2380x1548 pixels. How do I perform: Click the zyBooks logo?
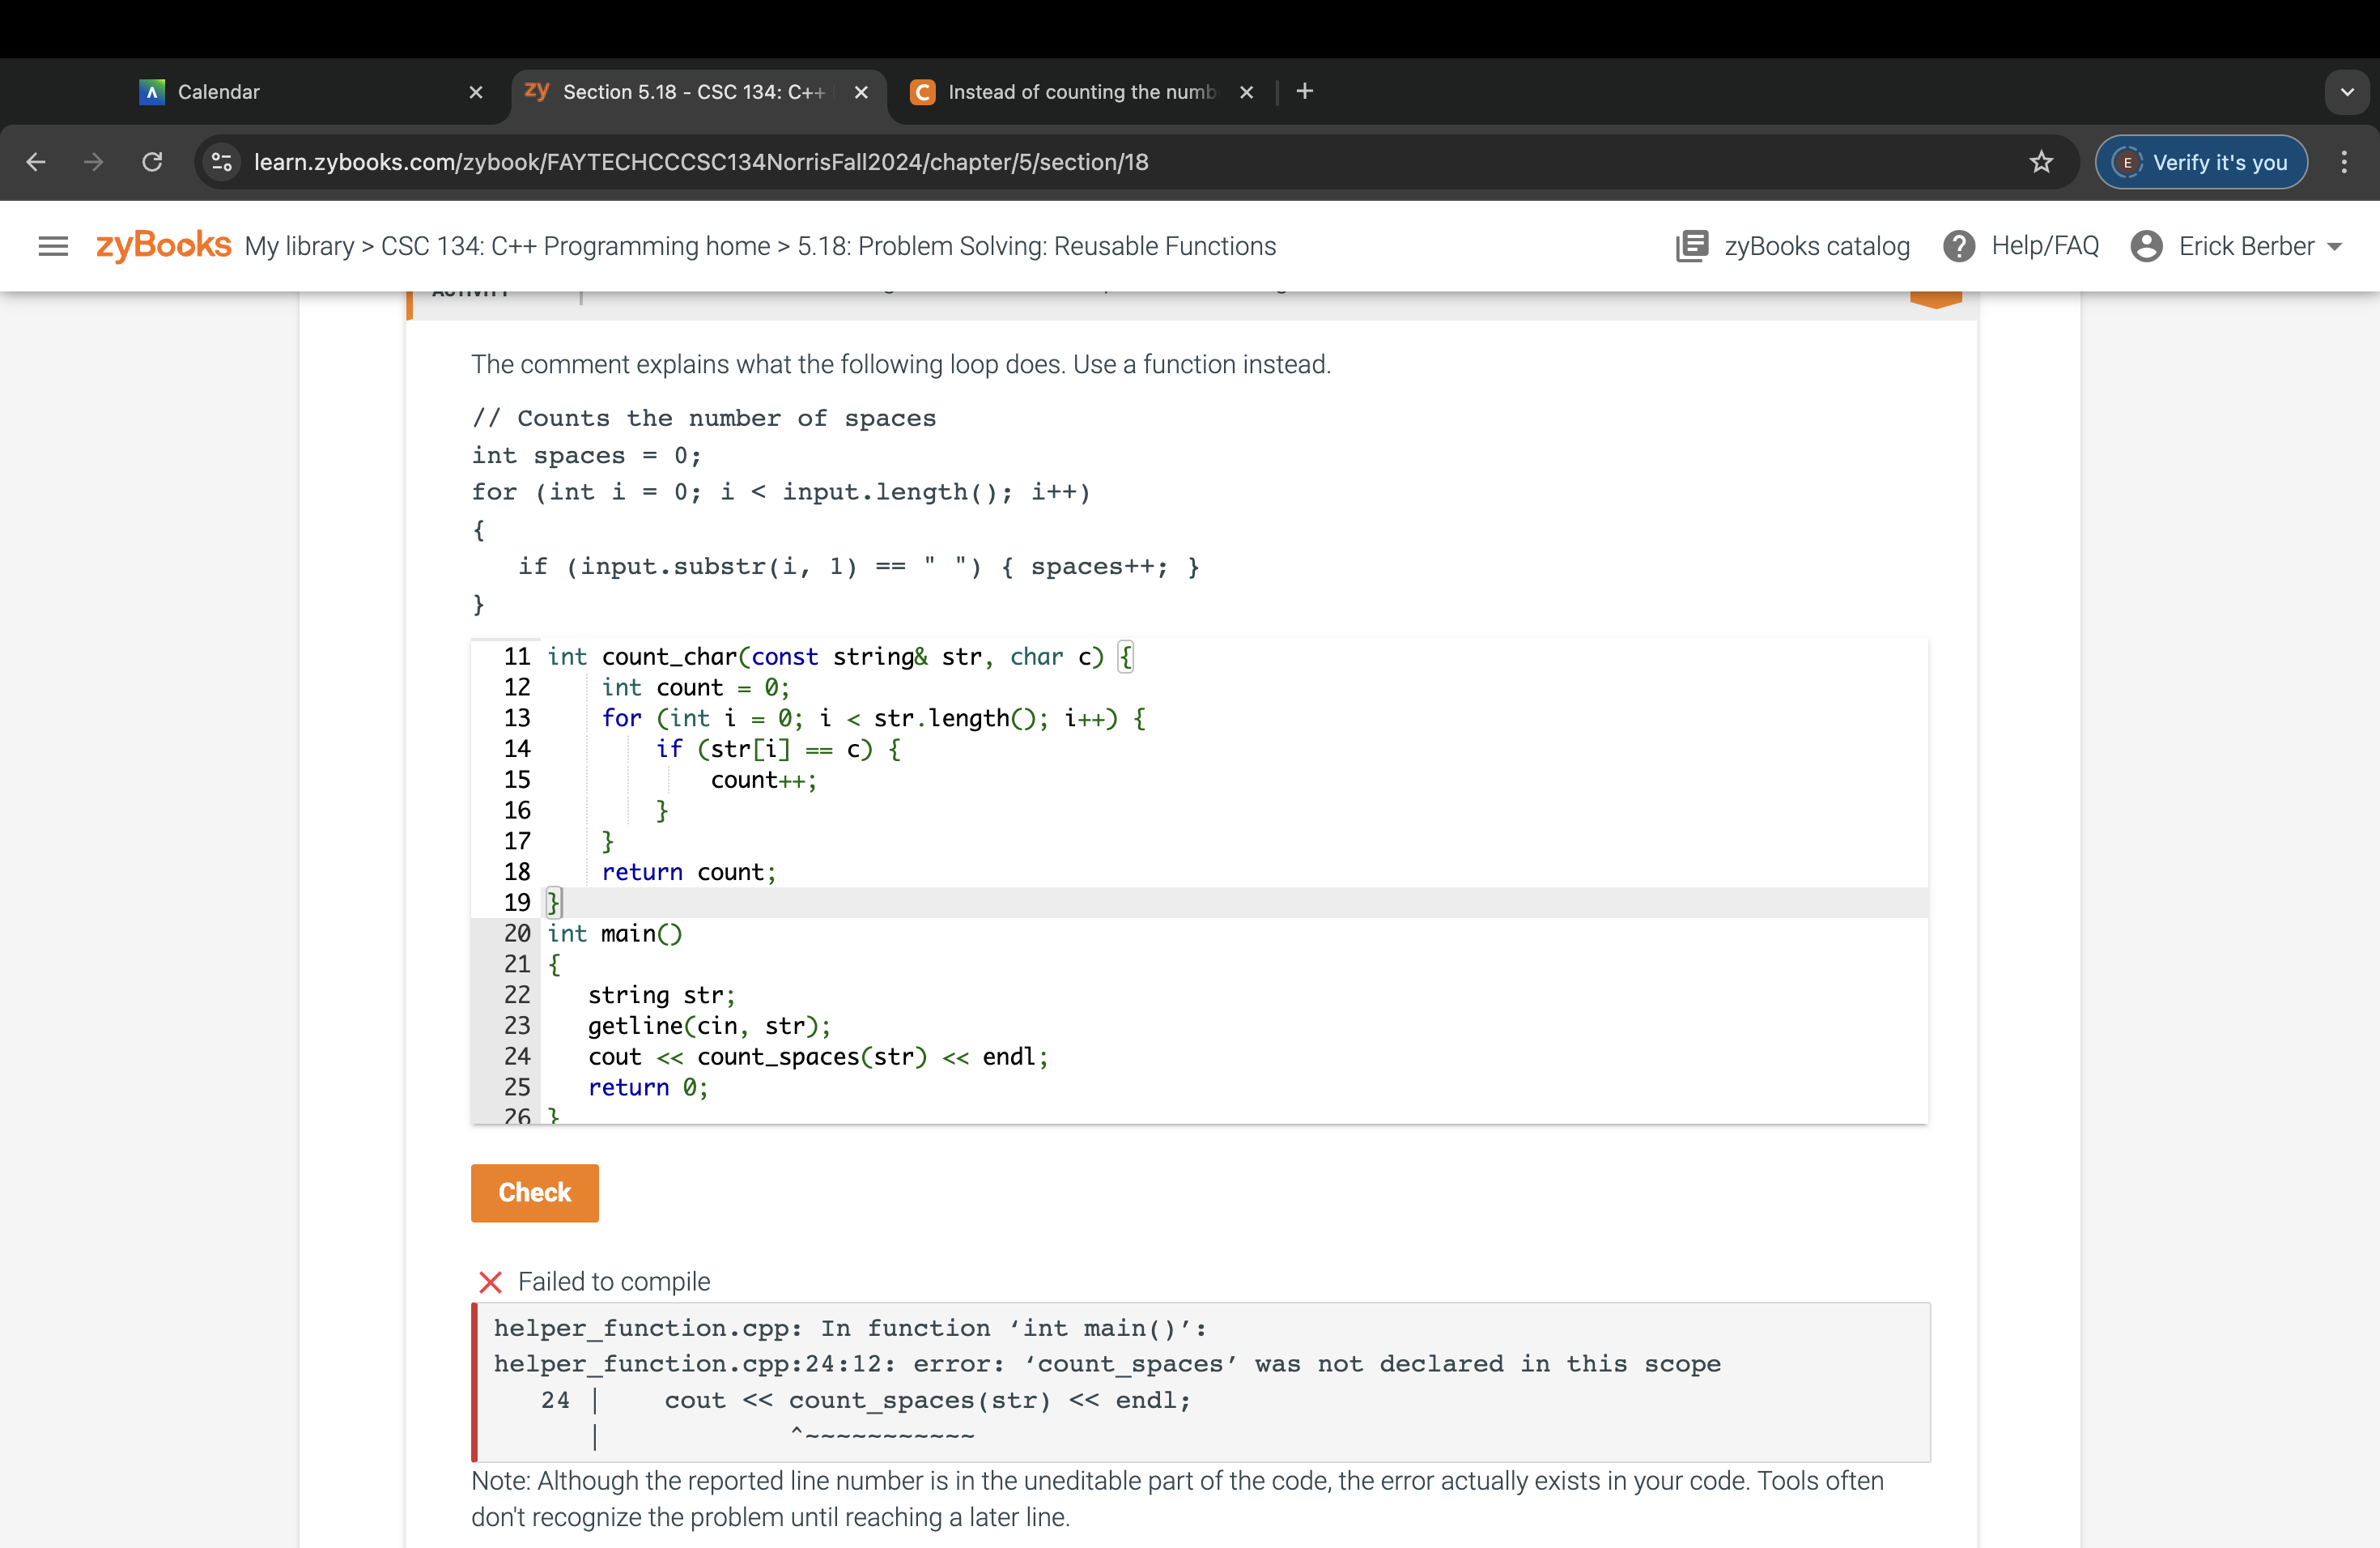(x=162, y=246)
